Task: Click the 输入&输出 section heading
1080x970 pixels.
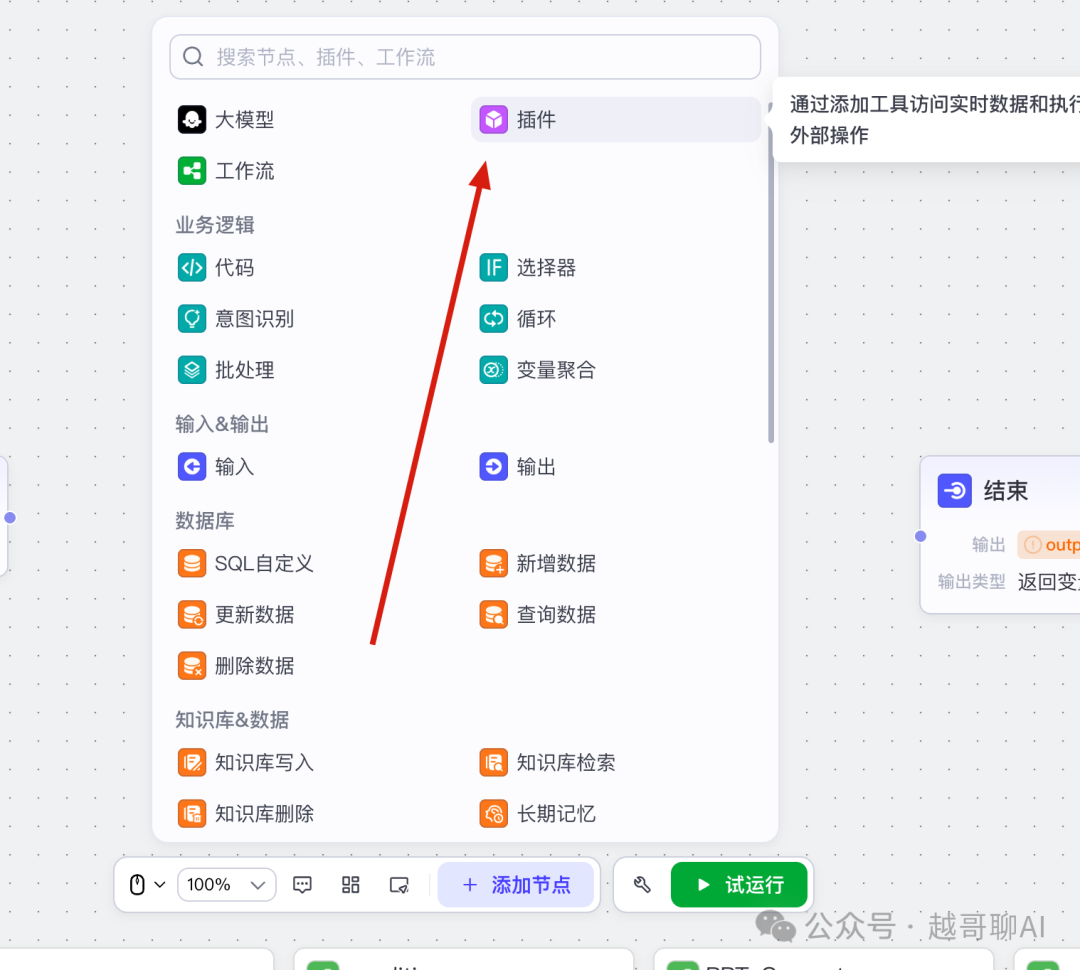Action: (222, 424)
